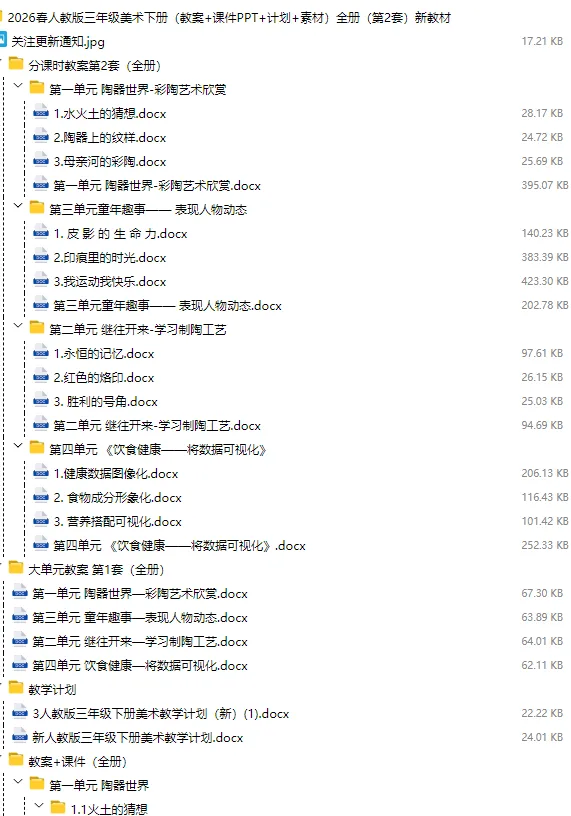Collapse the 第二单元 继往开来-学习制陶工艺 chevron
This screenshot has height=816, width=571.
(x=18, y=326)
